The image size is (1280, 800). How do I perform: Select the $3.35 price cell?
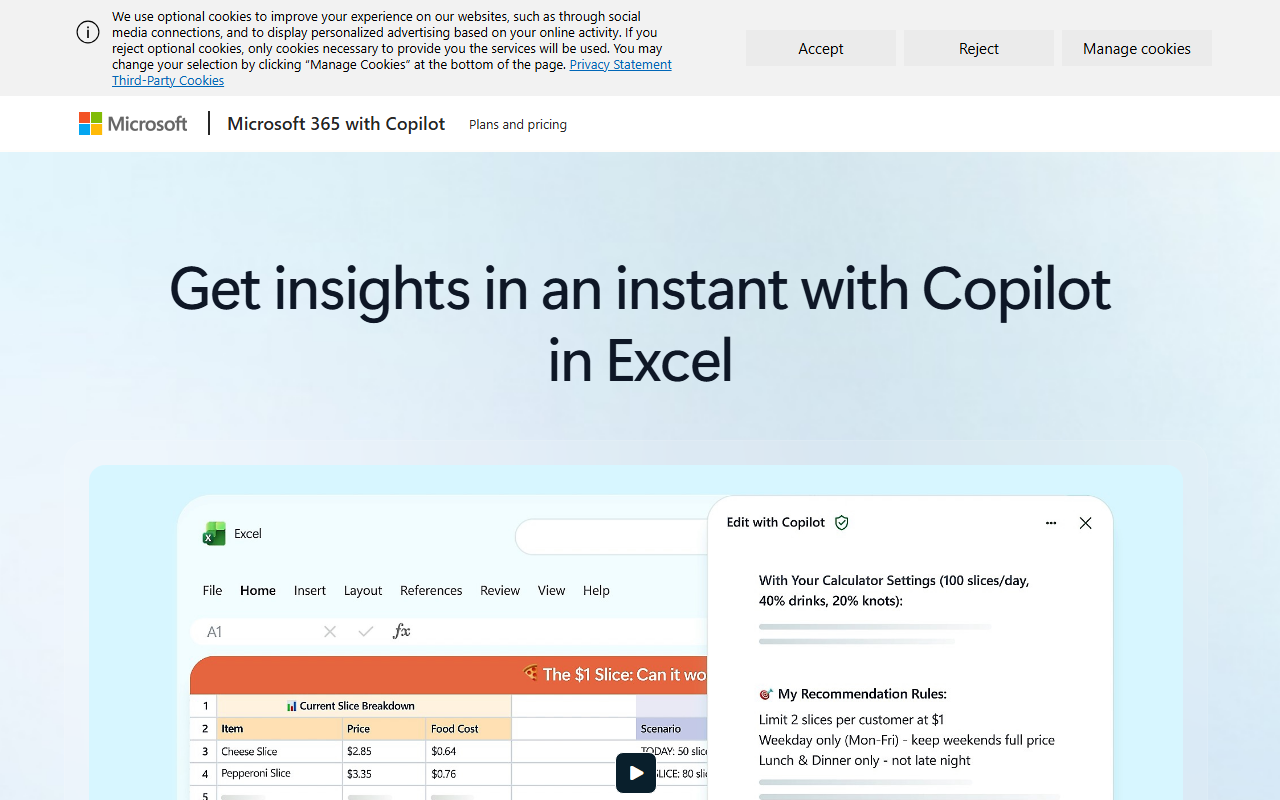384,773
